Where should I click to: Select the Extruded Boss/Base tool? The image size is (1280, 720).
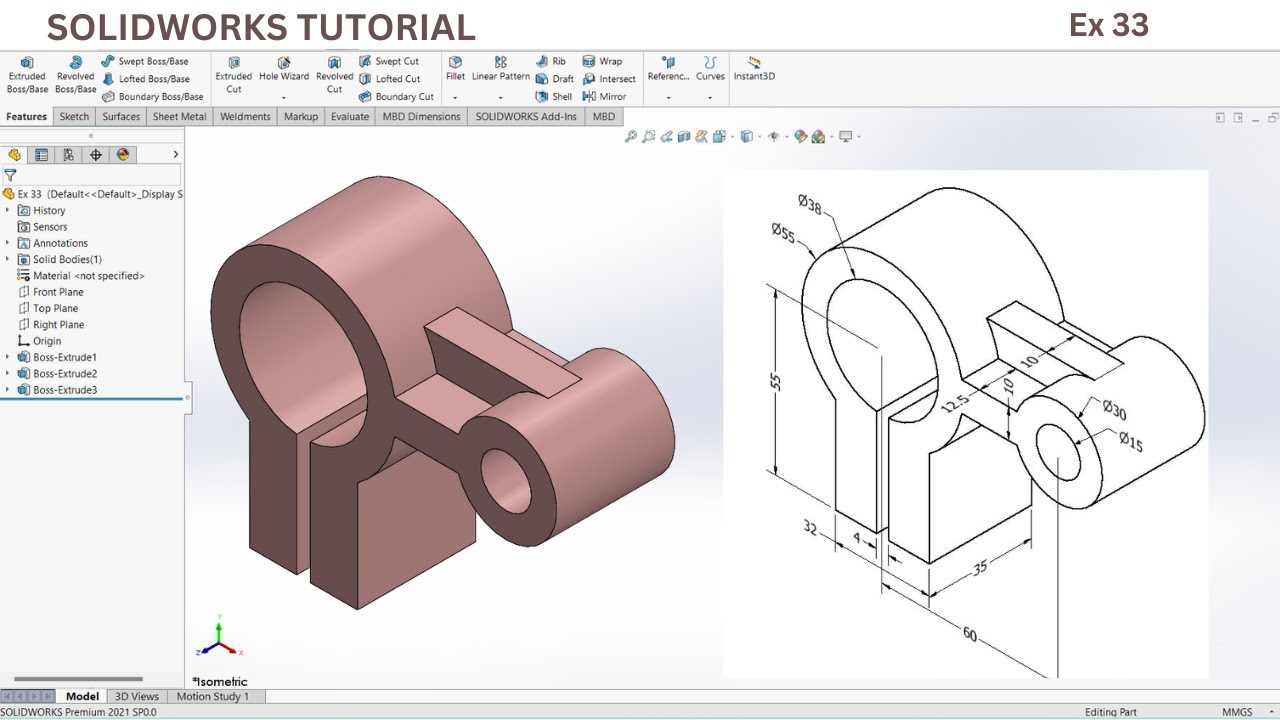pyautogui.click(x=27, y=76)
